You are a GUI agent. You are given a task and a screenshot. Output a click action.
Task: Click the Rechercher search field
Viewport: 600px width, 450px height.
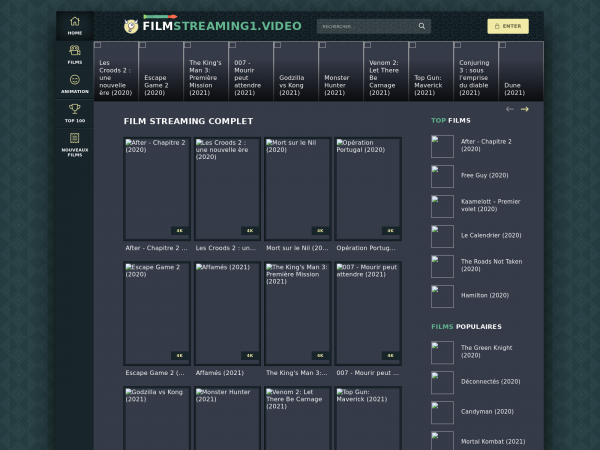[x=365, y=26]
